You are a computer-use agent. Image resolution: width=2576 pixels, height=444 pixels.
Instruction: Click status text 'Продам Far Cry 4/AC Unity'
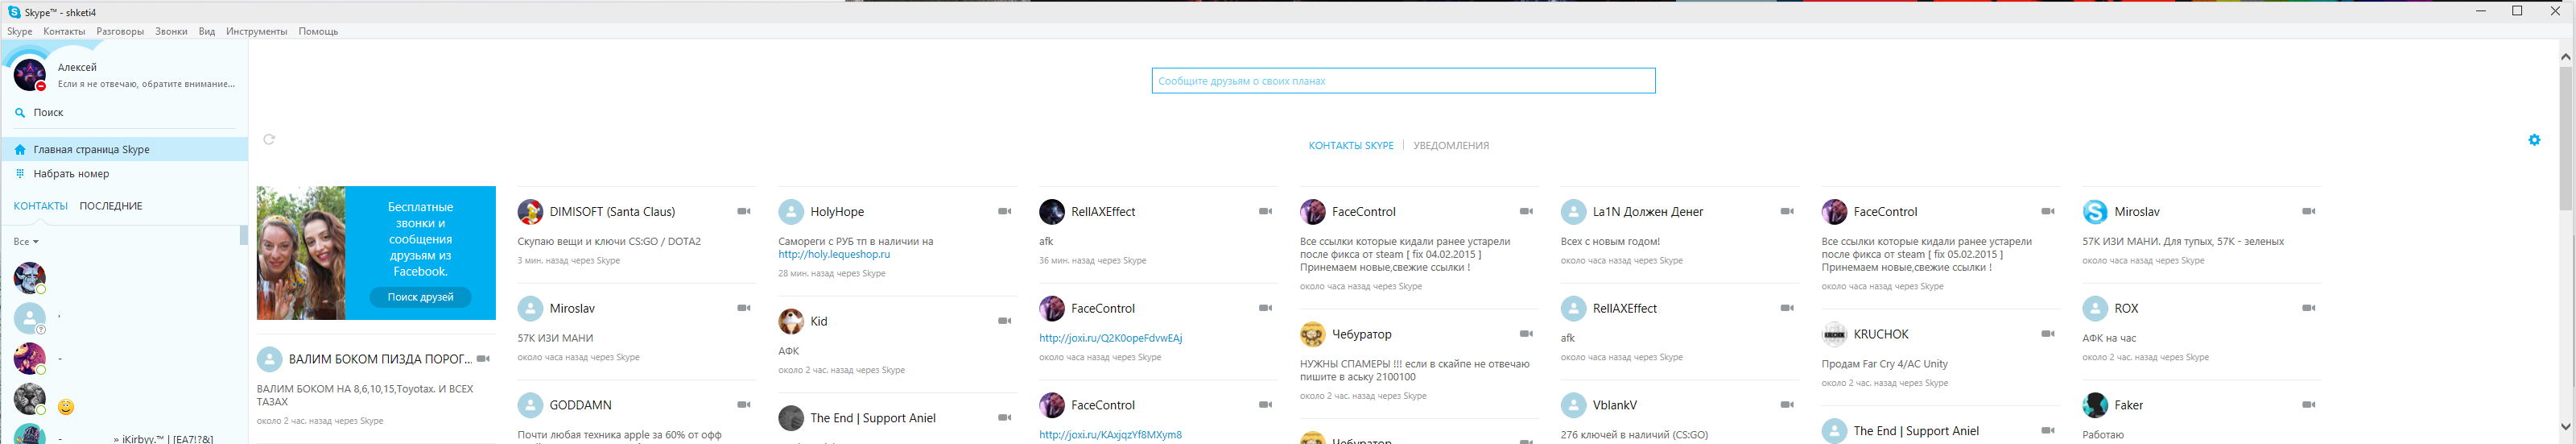1884,364
